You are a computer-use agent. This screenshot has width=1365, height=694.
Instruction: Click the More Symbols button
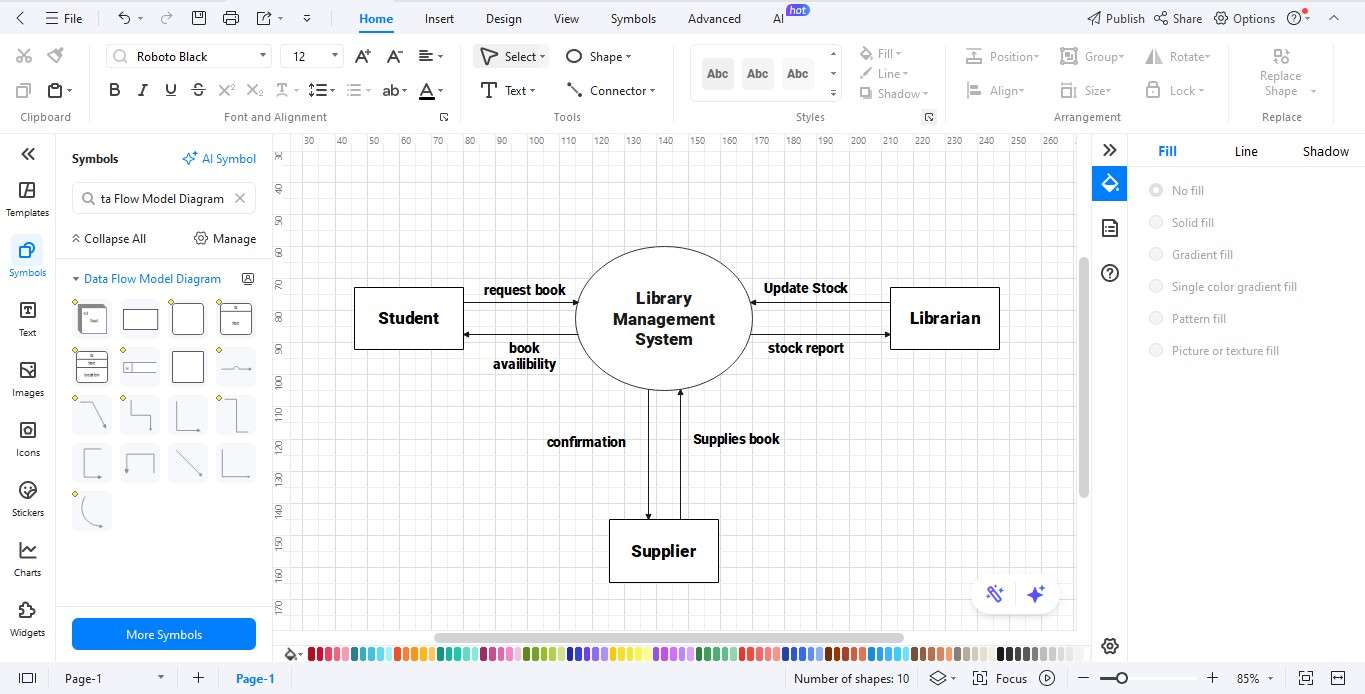click(164, 634)
